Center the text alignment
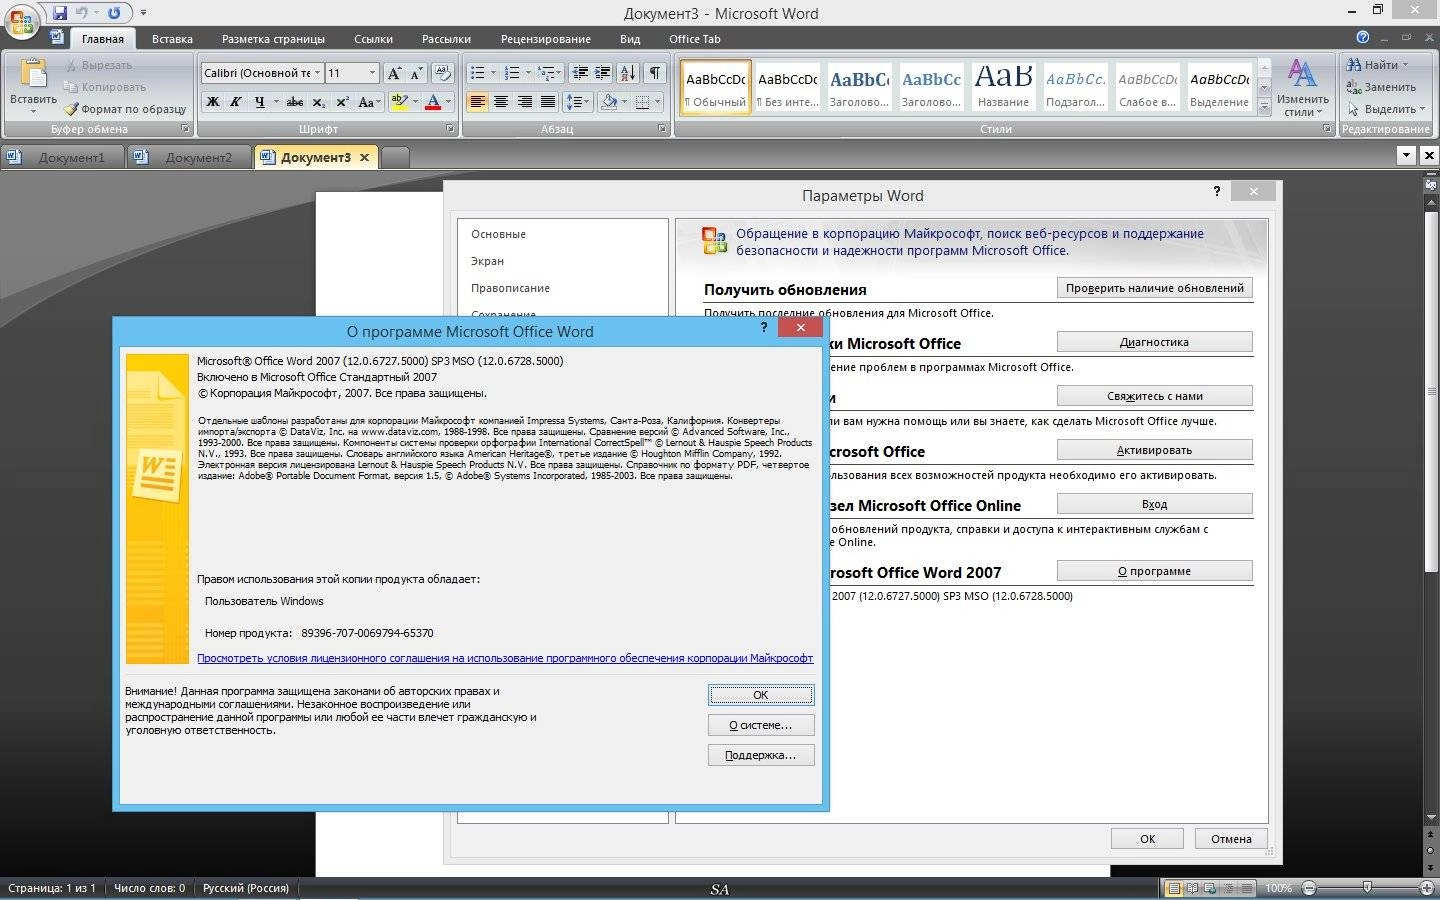Image resolution: width=1440 pixels, height=900 pixels. coord(501,102)
